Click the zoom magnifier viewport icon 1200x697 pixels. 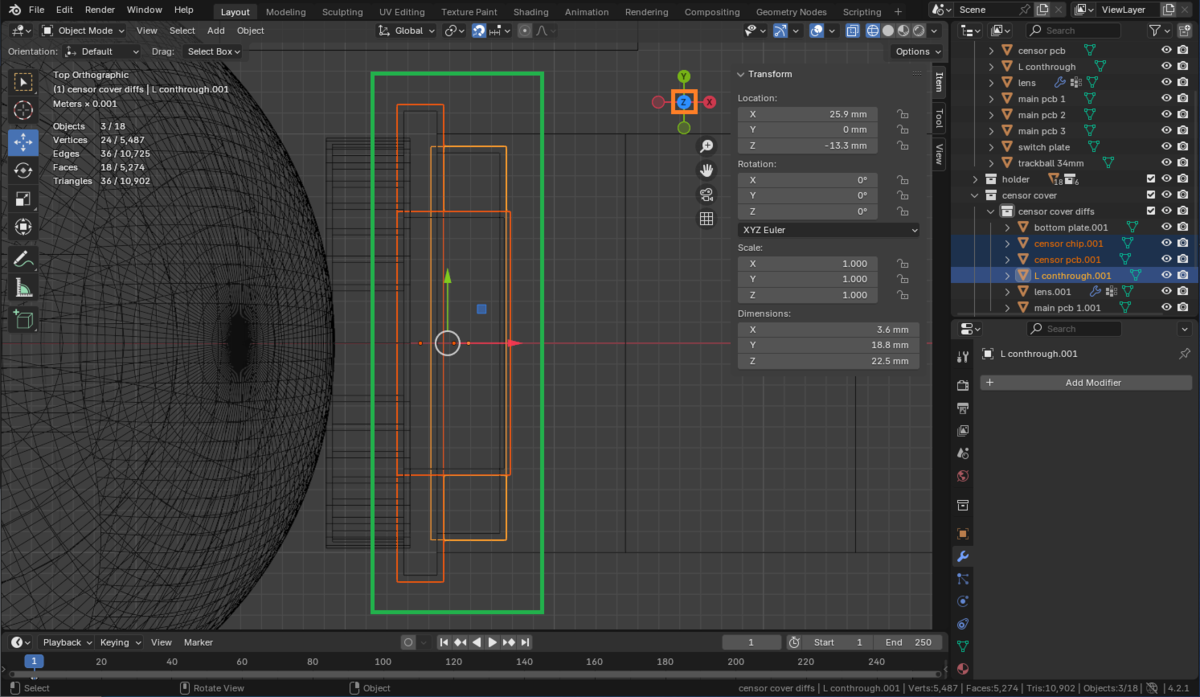pos(706,146)
